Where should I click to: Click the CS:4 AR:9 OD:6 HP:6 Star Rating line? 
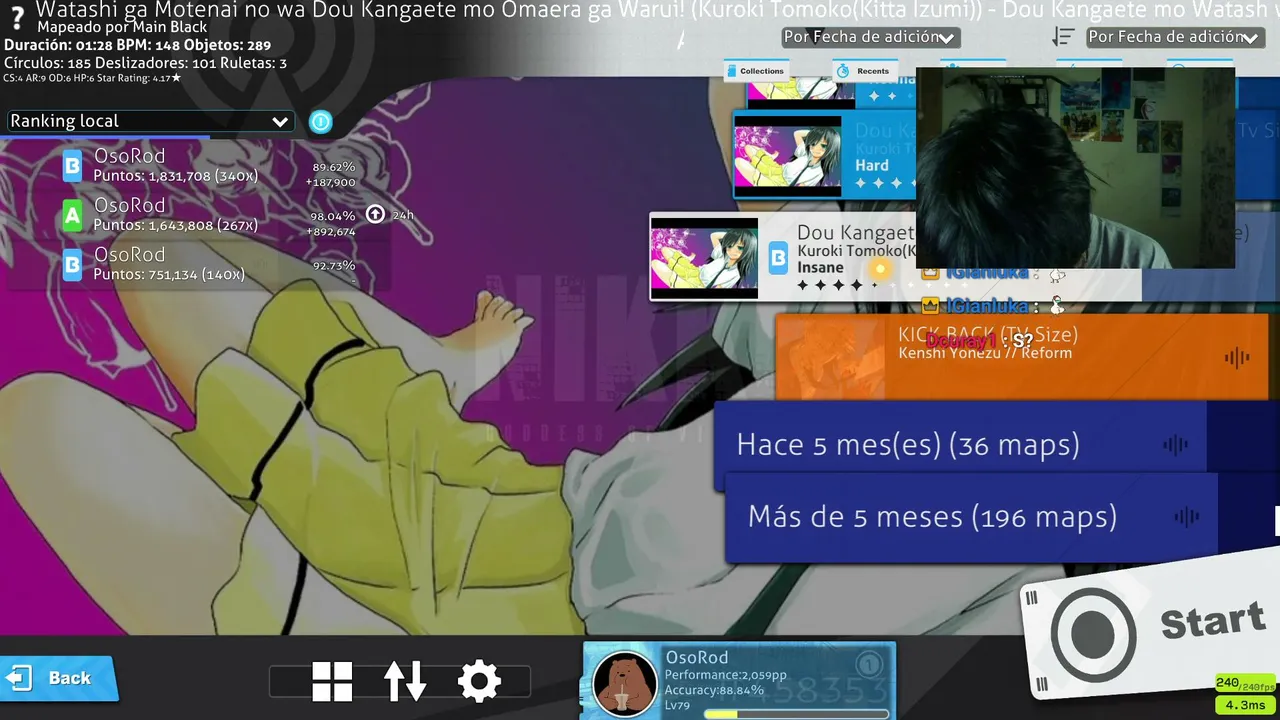[92, 78]
